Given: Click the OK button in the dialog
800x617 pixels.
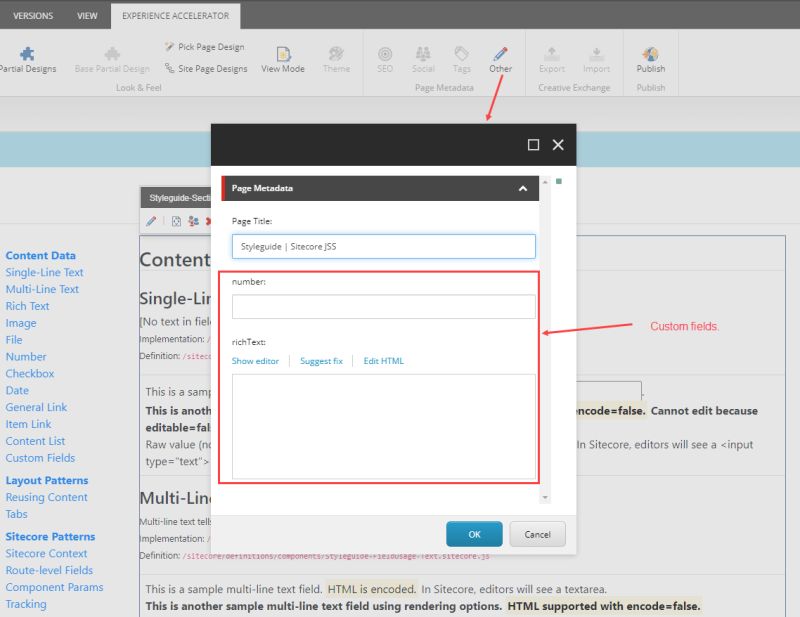Looking at the screenshot, I should pyautogui.click(x=474, y=534).
